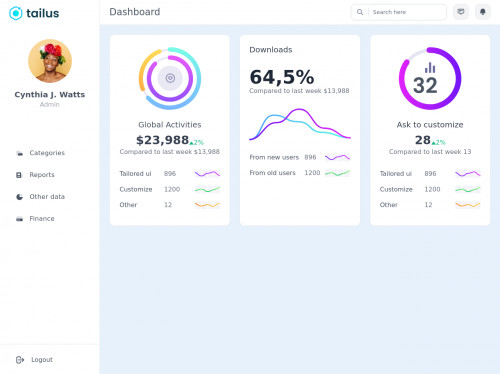
Task: Click the number 28 in Ask to customize
Action: (423, 140)
